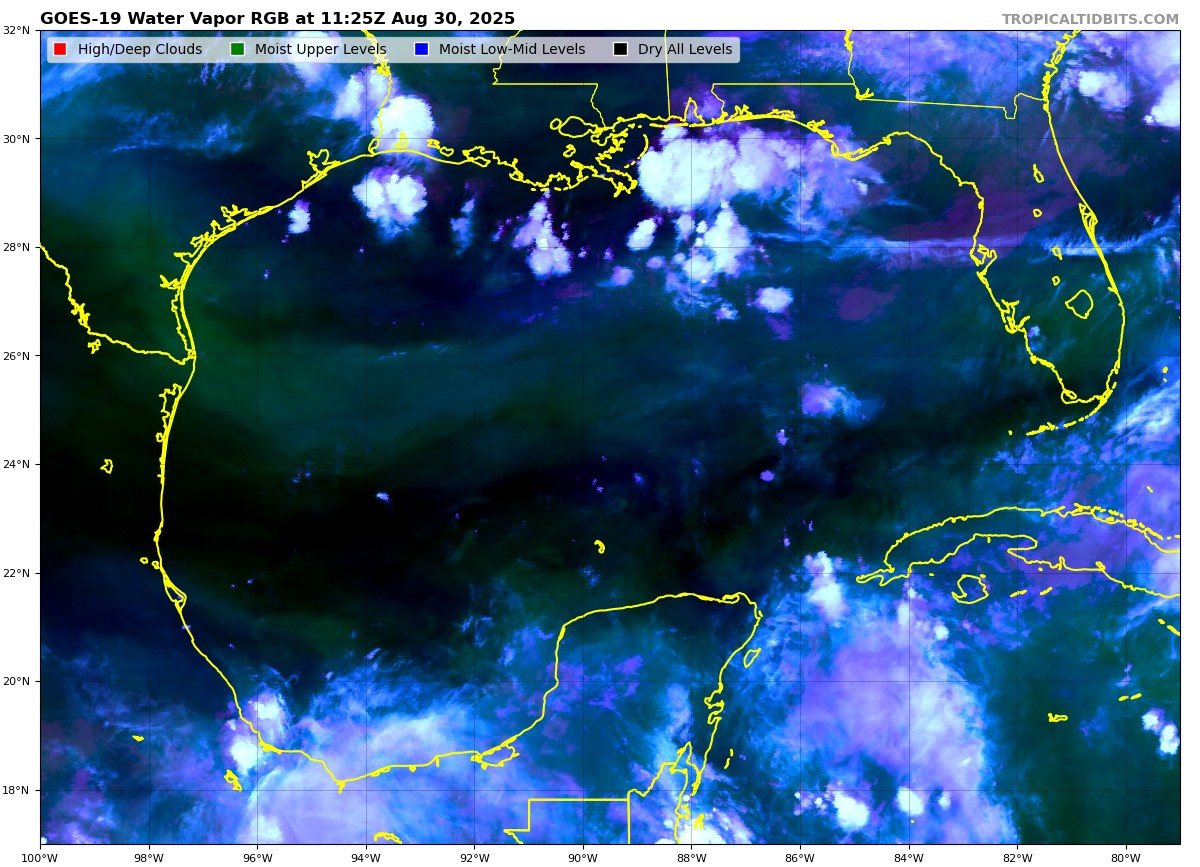
Task: Click the 'Dry All Levels' legend label
Action: 685,49
